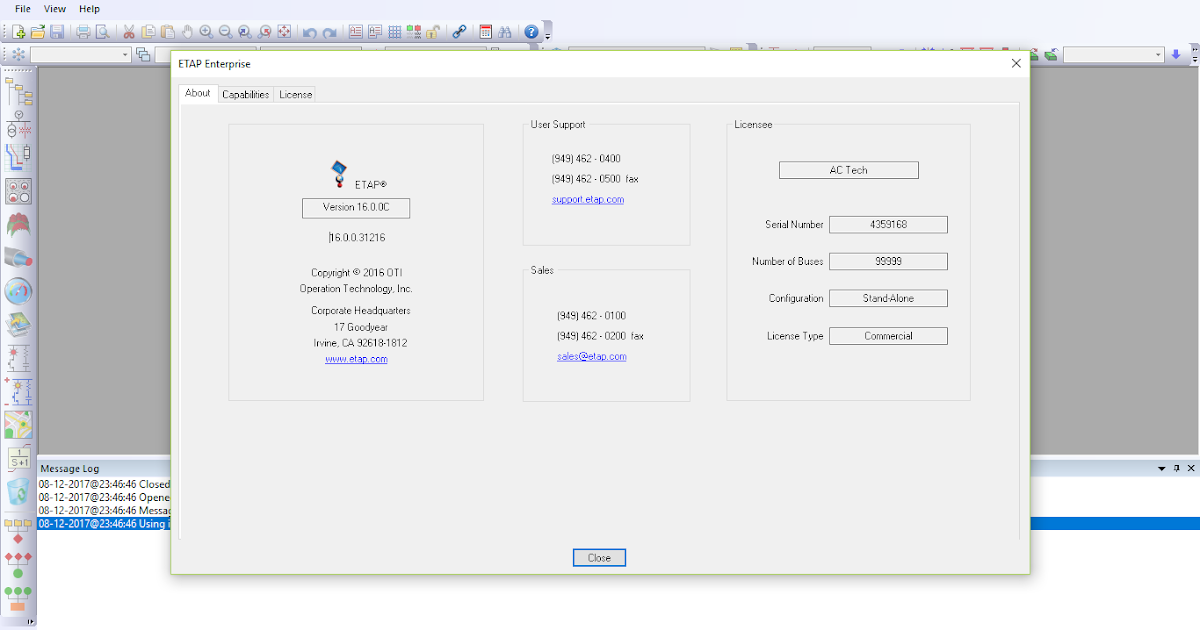Click the Save floppy disk icon

(57, 32)
